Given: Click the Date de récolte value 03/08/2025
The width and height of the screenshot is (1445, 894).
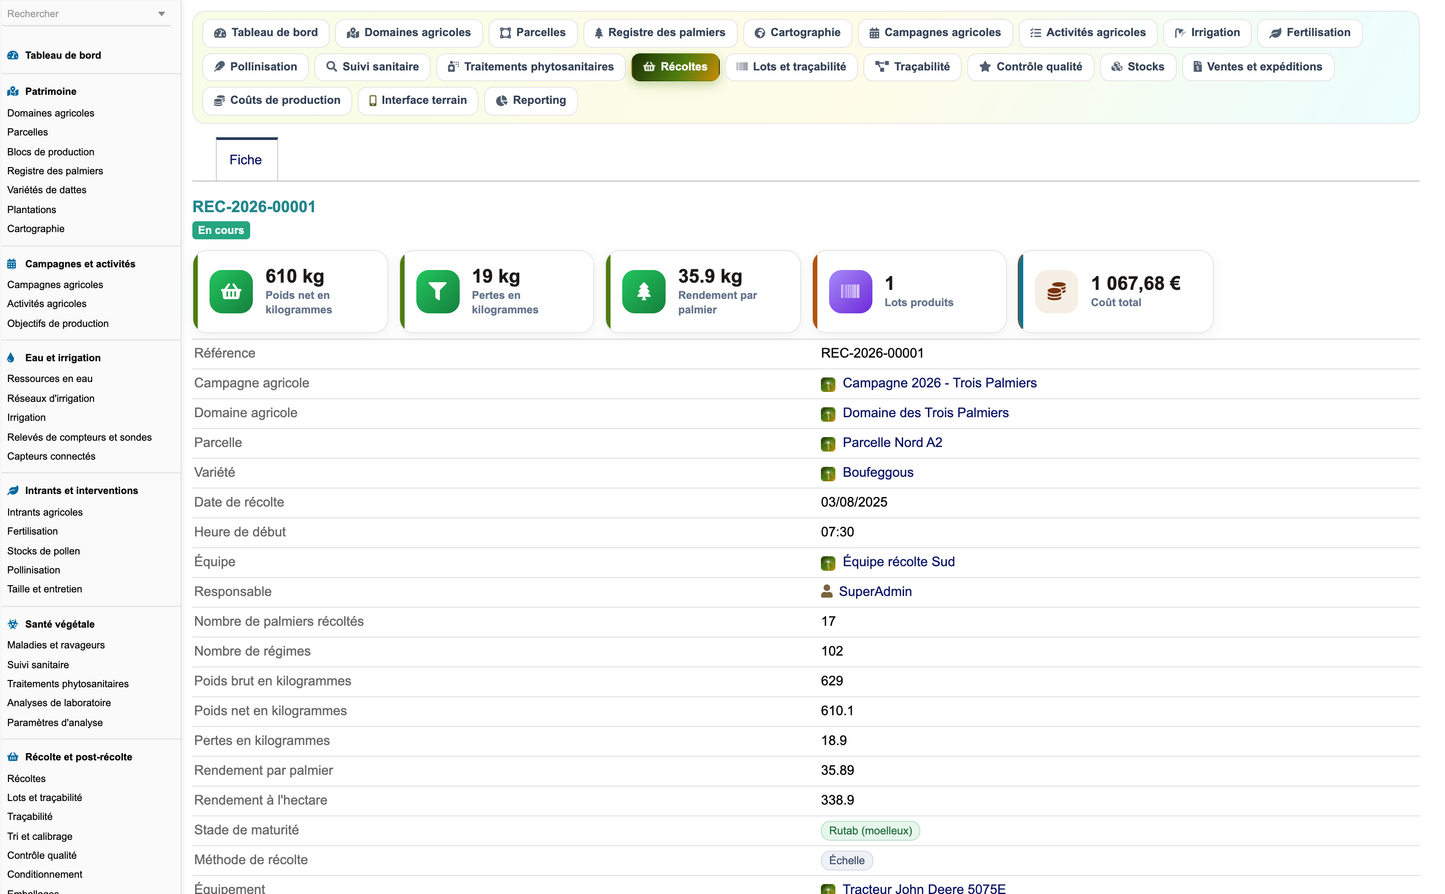Looking at the screenshot, I should pyautogui.click(x=854, y=503).
